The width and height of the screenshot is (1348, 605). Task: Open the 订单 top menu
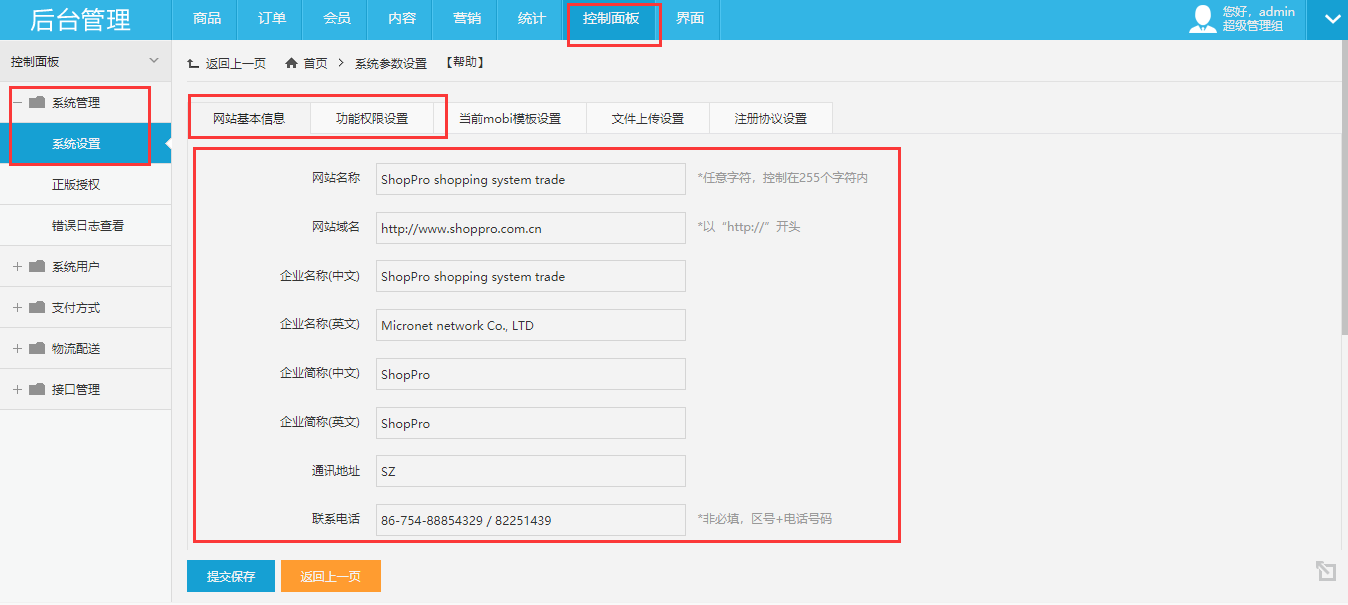click(272, 19)
